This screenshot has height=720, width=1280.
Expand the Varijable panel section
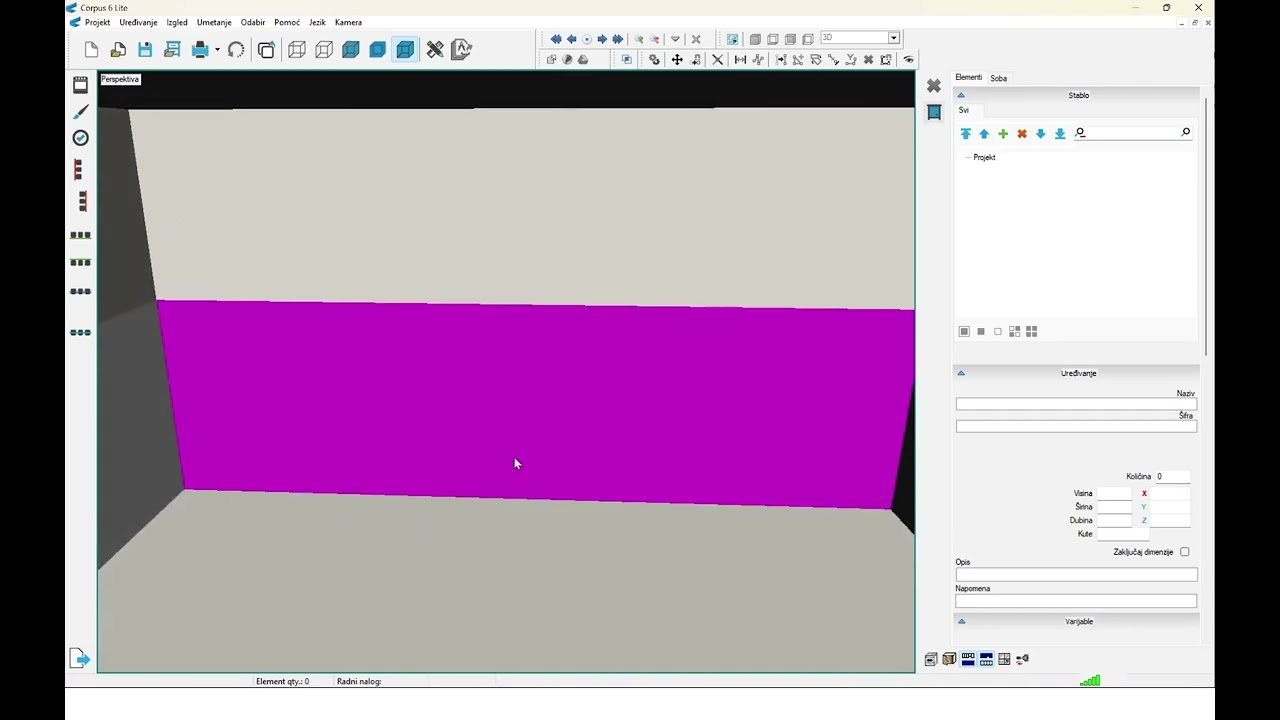click(961, 621)
